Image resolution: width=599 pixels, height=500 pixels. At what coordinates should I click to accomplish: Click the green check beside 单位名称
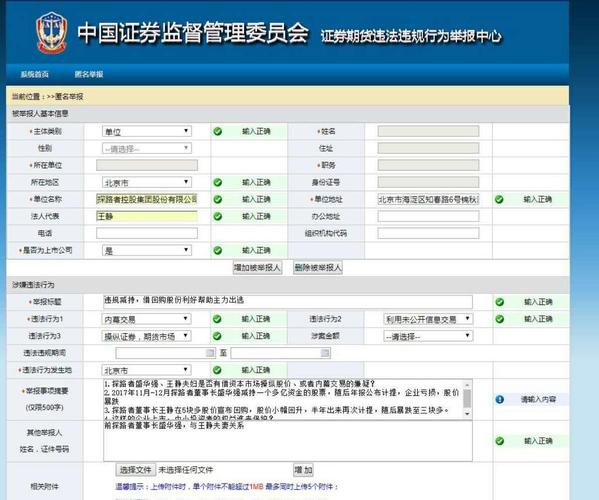tap(218, 199)
